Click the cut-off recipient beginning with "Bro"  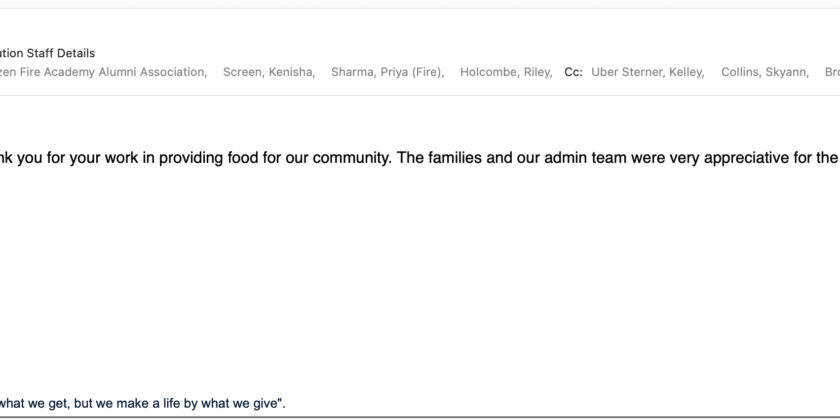point(832,72)
